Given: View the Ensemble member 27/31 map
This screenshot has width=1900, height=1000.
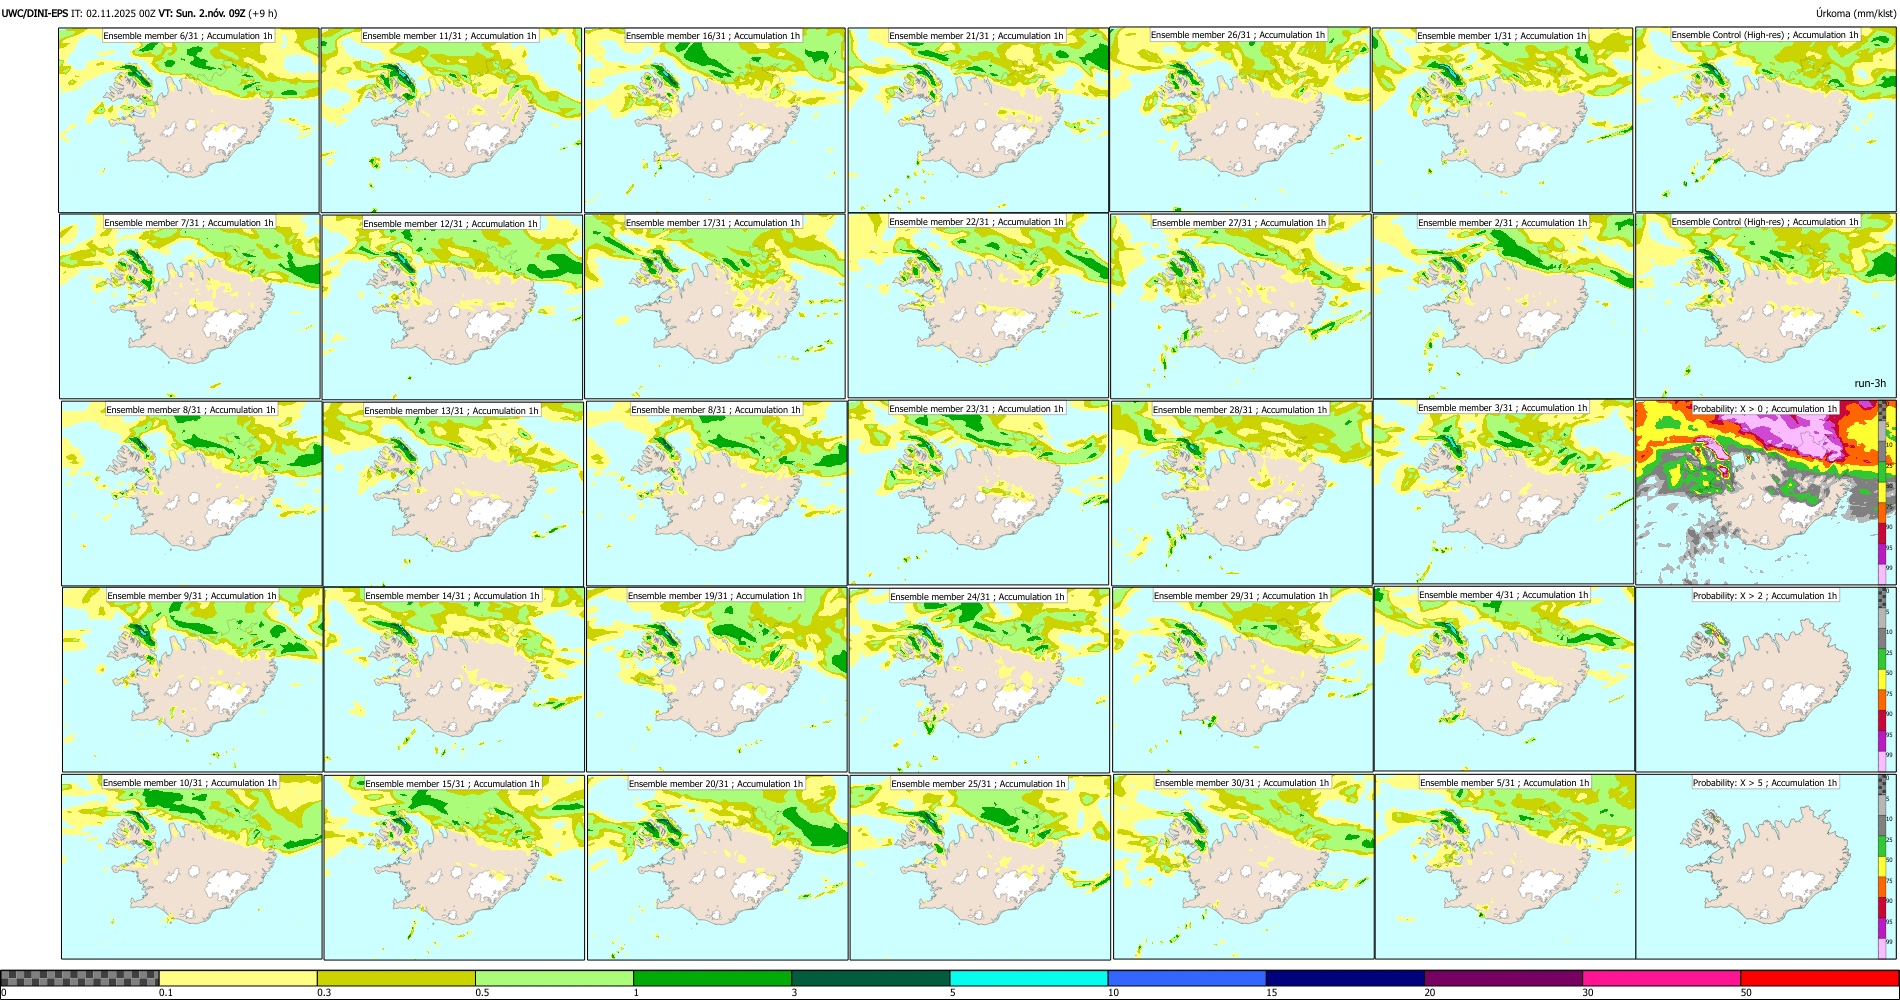Looking at the screenshot, I should [1241, 306].
